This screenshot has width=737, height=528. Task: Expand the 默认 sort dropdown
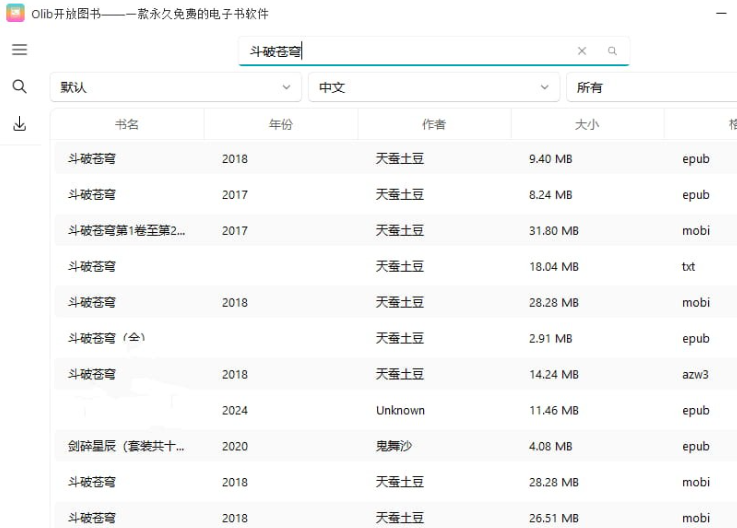(175, 87)
